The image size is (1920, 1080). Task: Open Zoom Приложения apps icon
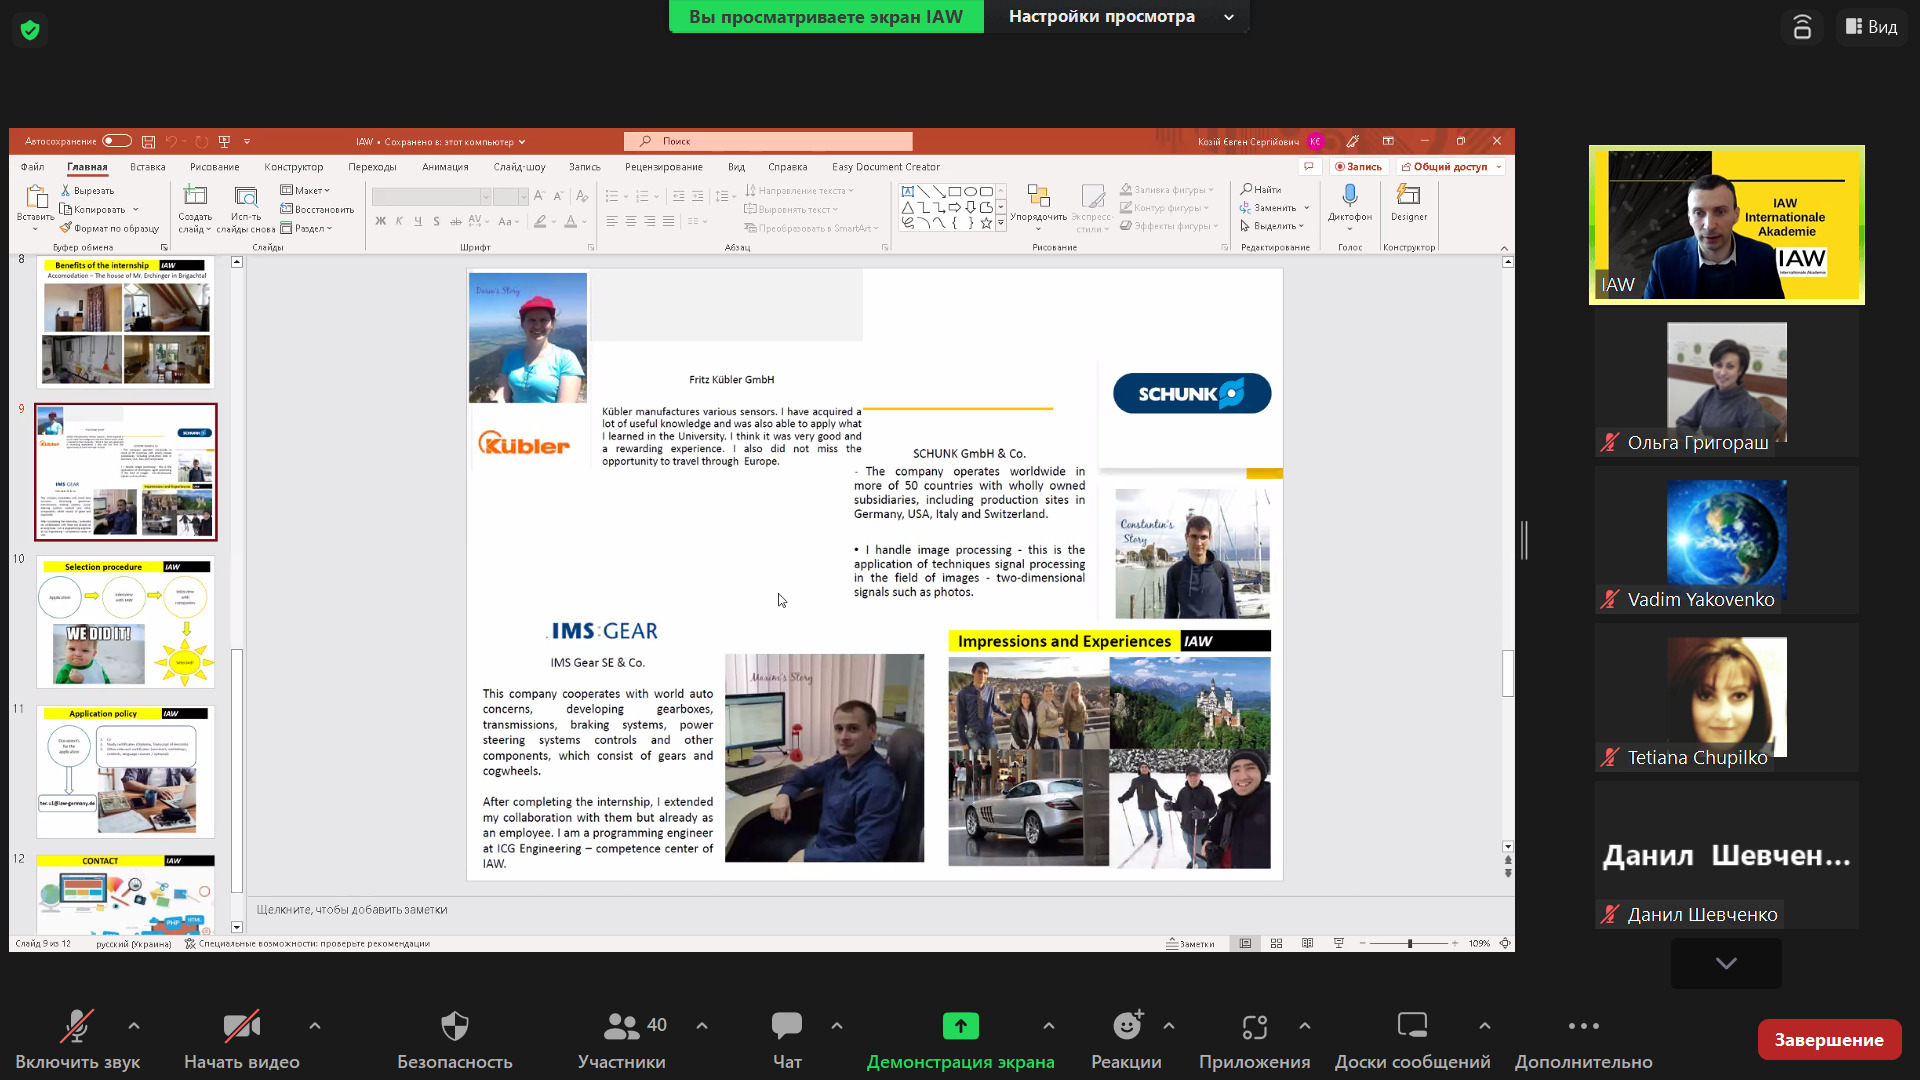click(1254, 1026)
